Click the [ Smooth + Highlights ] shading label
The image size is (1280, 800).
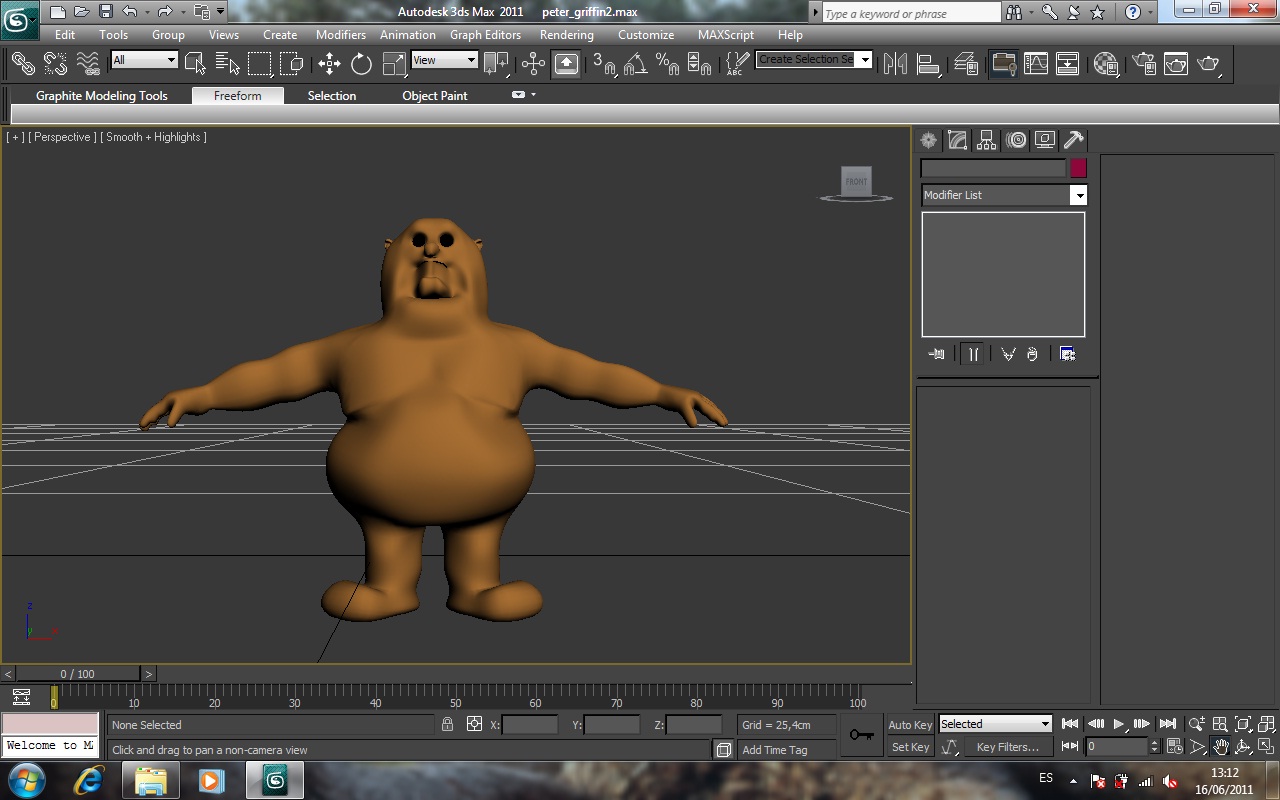[154, 137]
